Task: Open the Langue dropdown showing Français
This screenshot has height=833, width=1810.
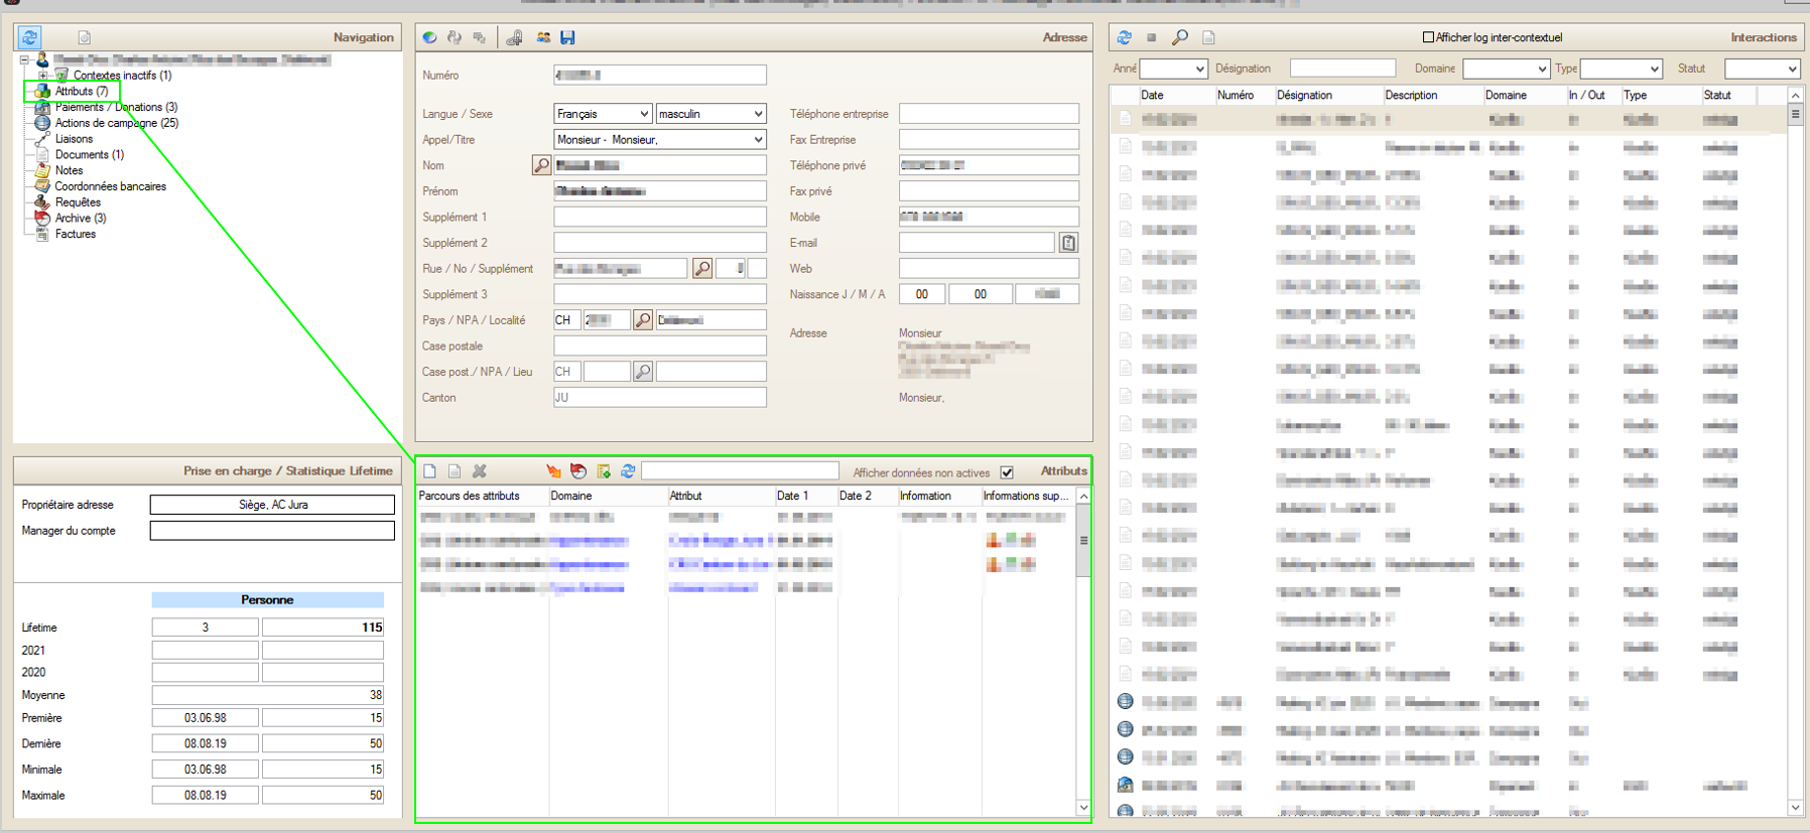Action: pyautogui.click(x=602, y=114)
